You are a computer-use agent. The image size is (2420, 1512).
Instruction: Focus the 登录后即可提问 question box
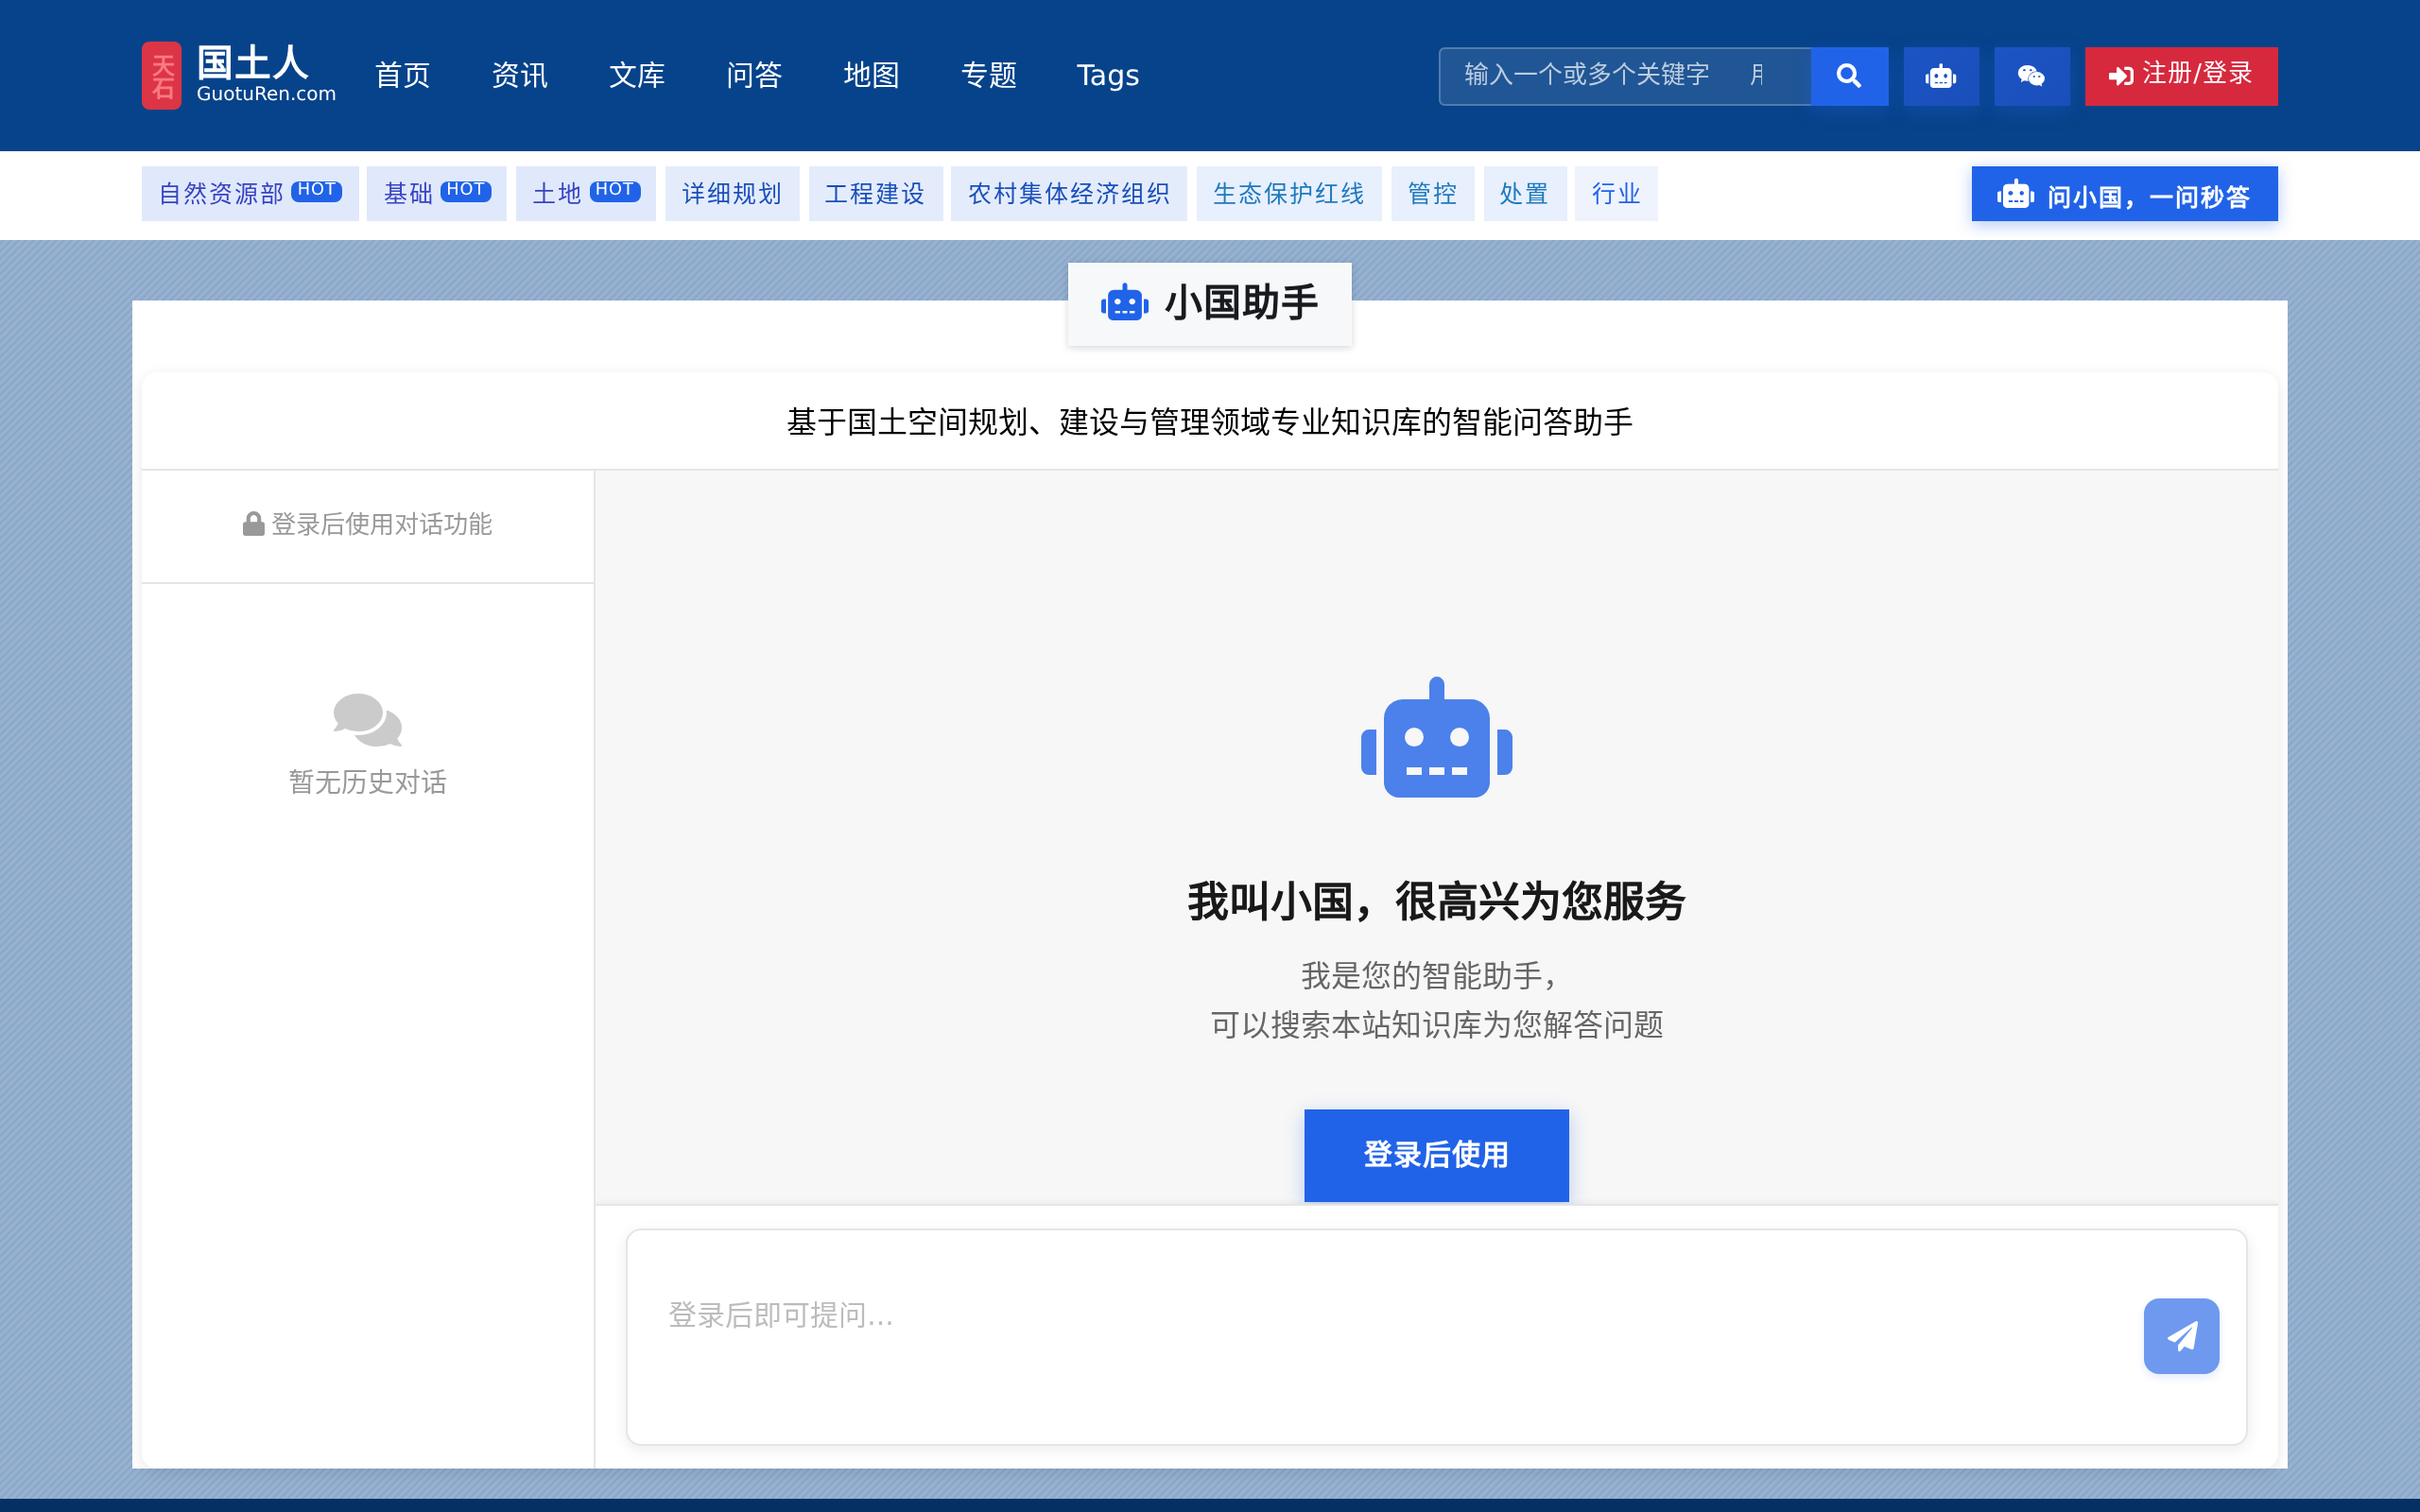point(1384,1336)
